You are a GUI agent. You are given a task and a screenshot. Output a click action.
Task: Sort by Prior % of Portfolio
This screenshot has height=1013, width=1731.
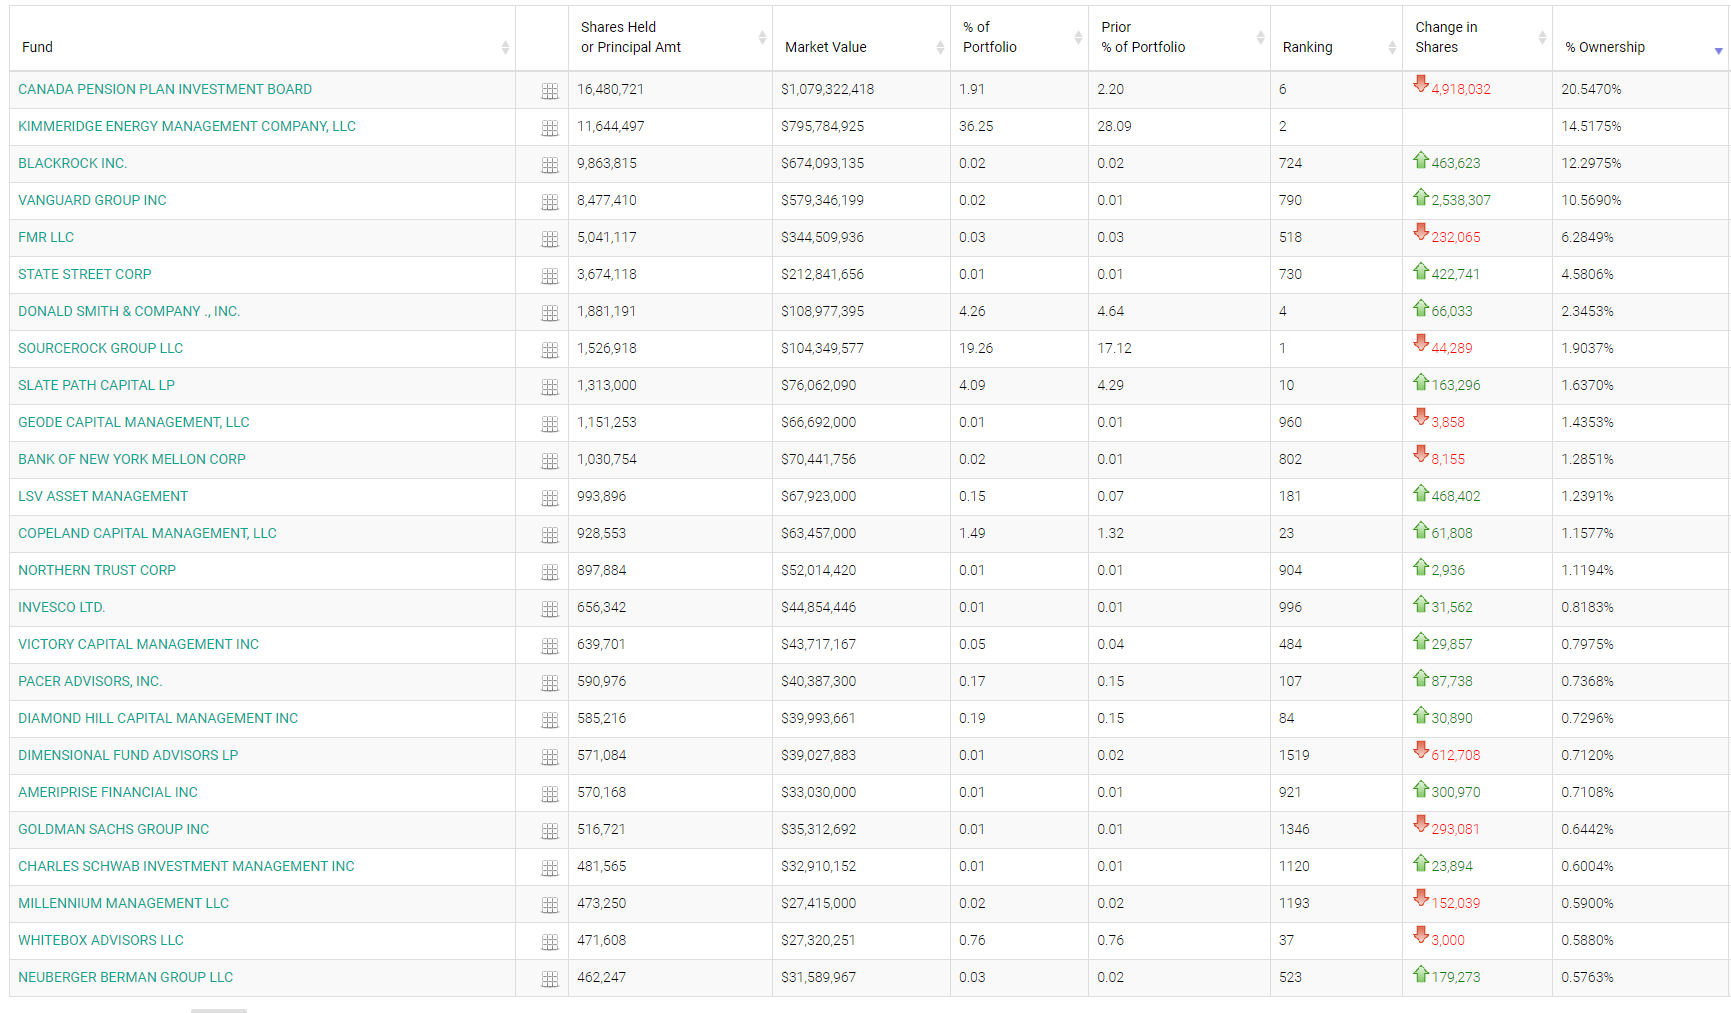pos(1179,38)
